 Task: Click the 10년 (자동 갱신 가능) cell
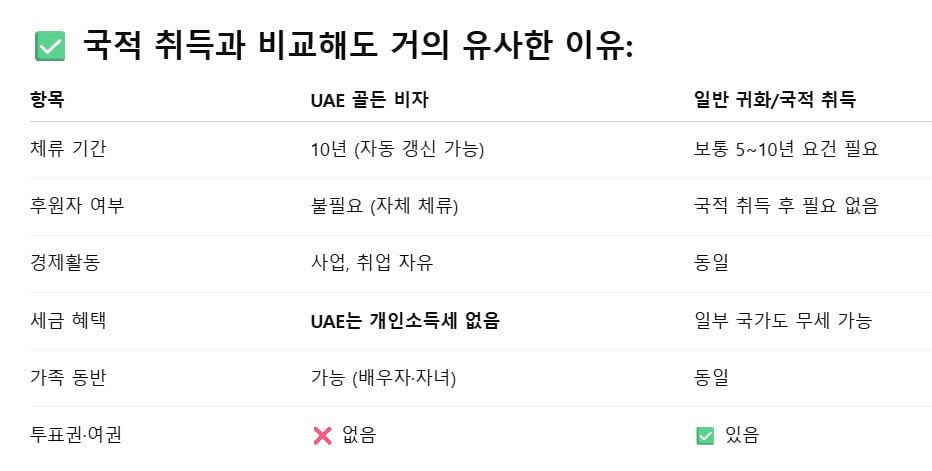tap(398, 149)
